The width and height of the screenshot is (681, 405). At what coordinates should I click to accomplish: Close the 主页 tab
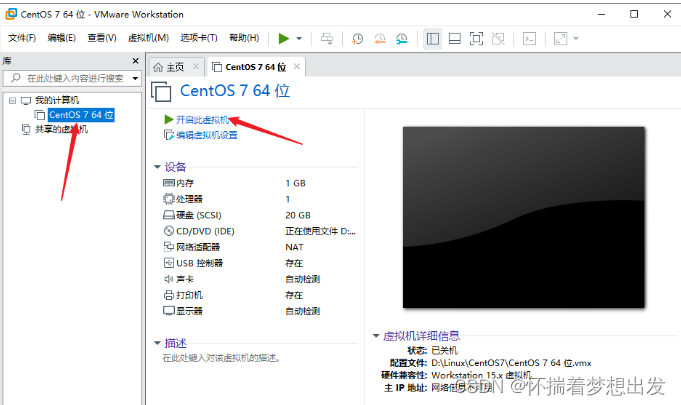(x=196, y=66)
